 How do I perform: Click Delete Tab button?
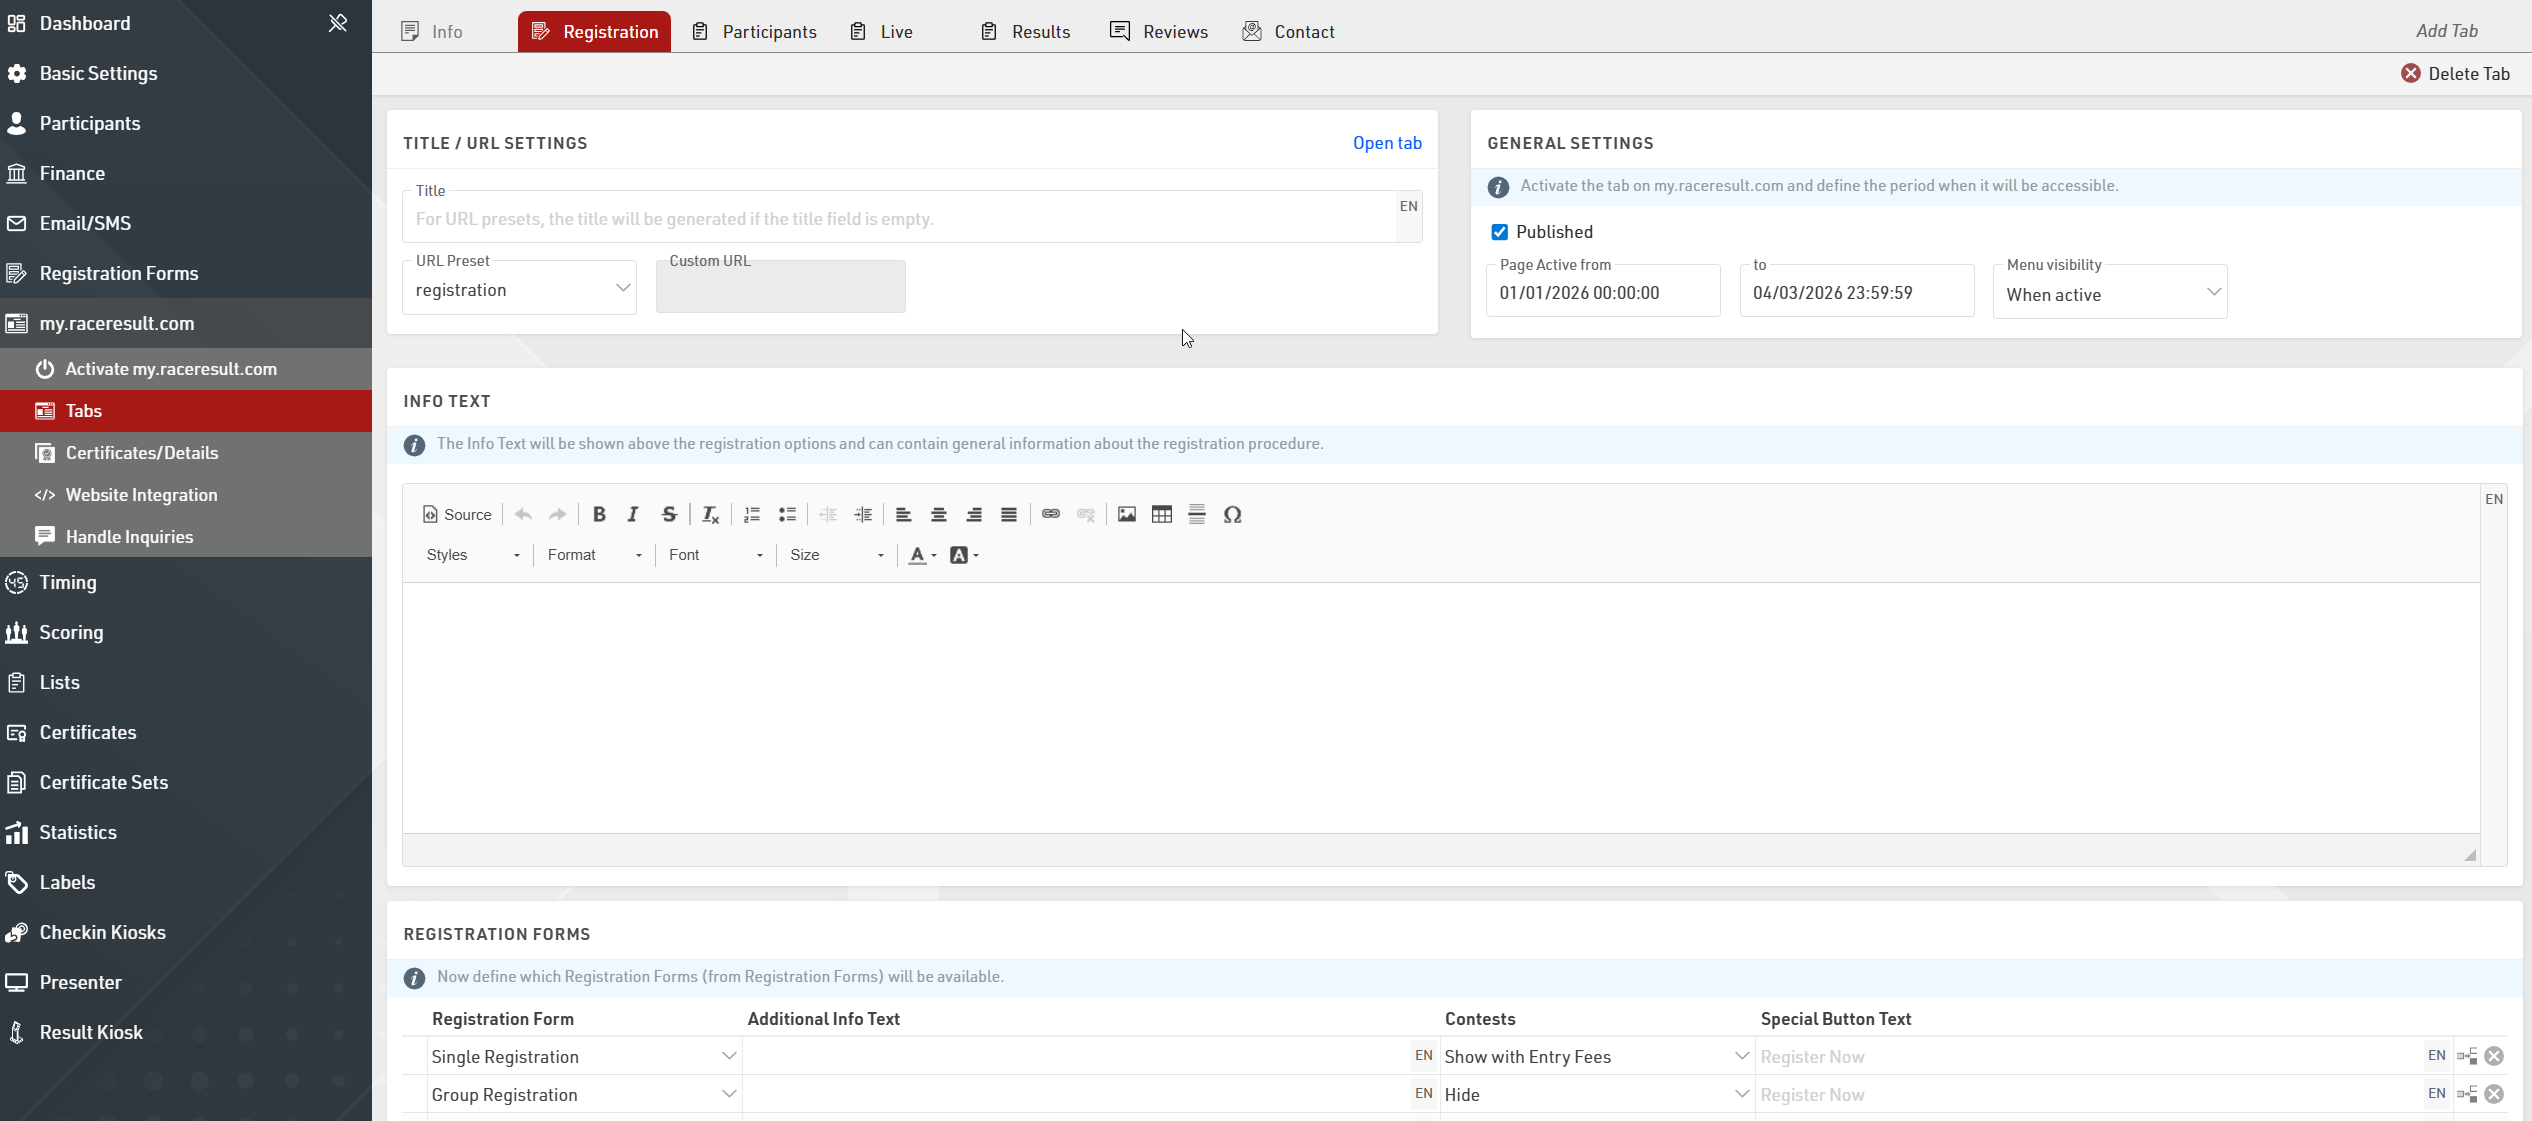point(2455,74)
